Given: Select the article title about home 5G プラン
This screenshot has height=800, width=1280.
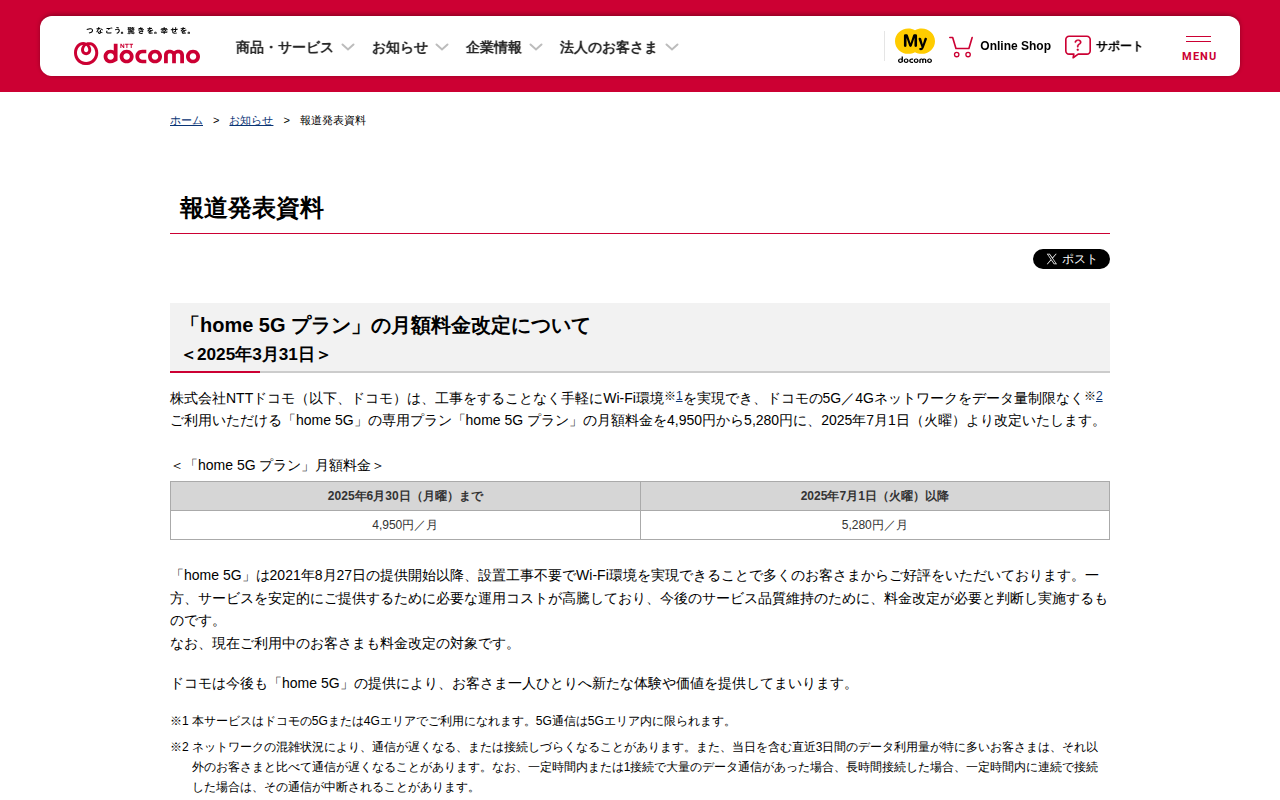Looking at the screenshot, I should coord(386,325).
